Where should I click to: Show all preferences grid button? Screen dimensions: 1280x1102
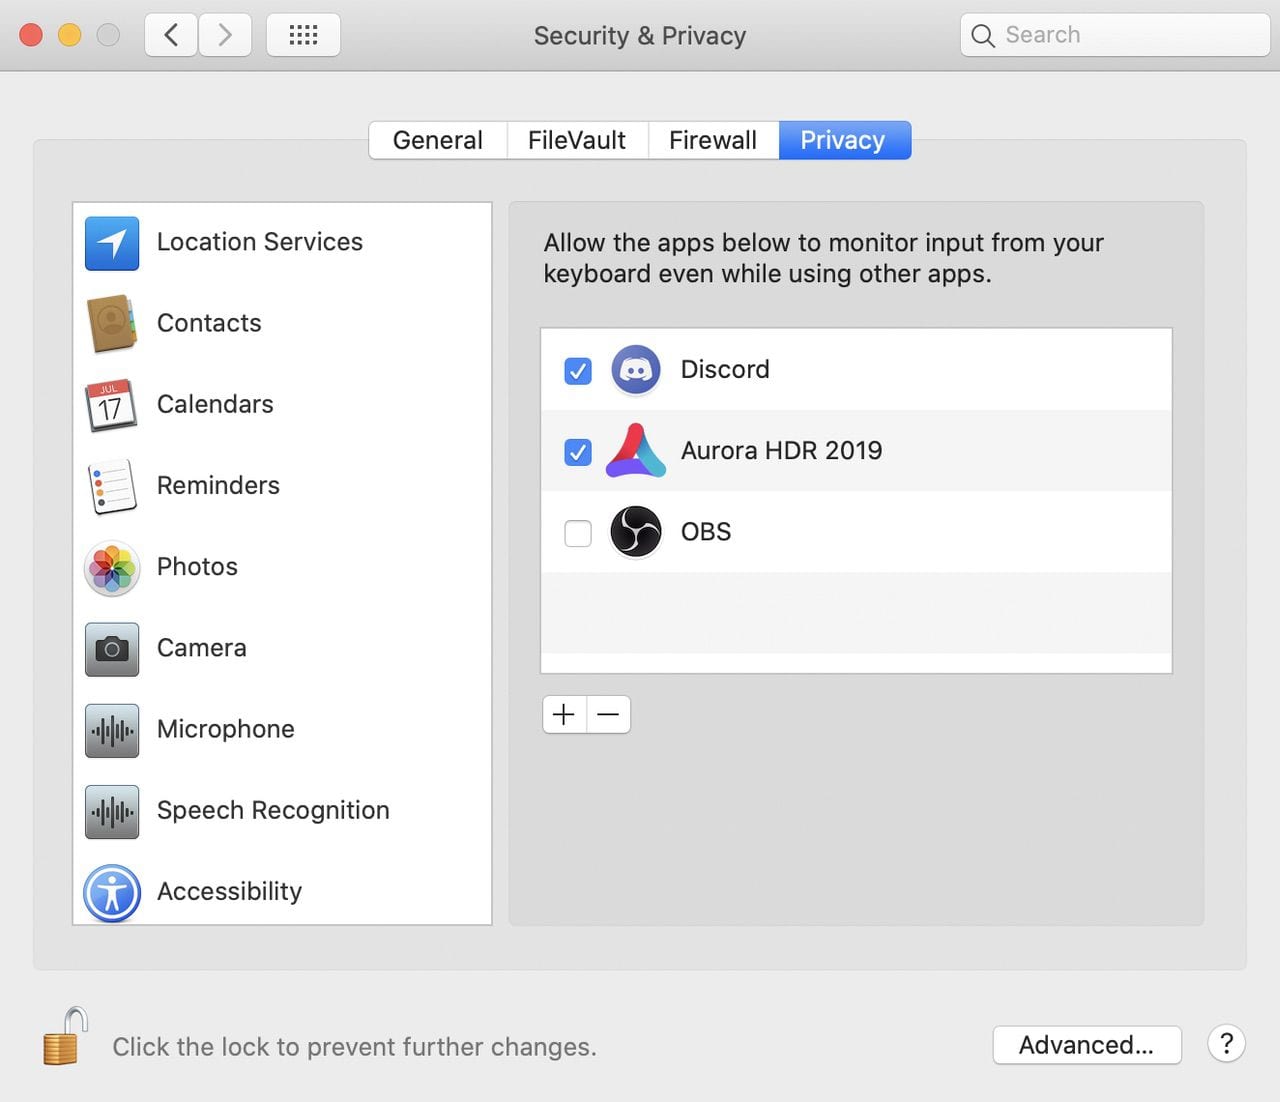(x=303, y=35)
